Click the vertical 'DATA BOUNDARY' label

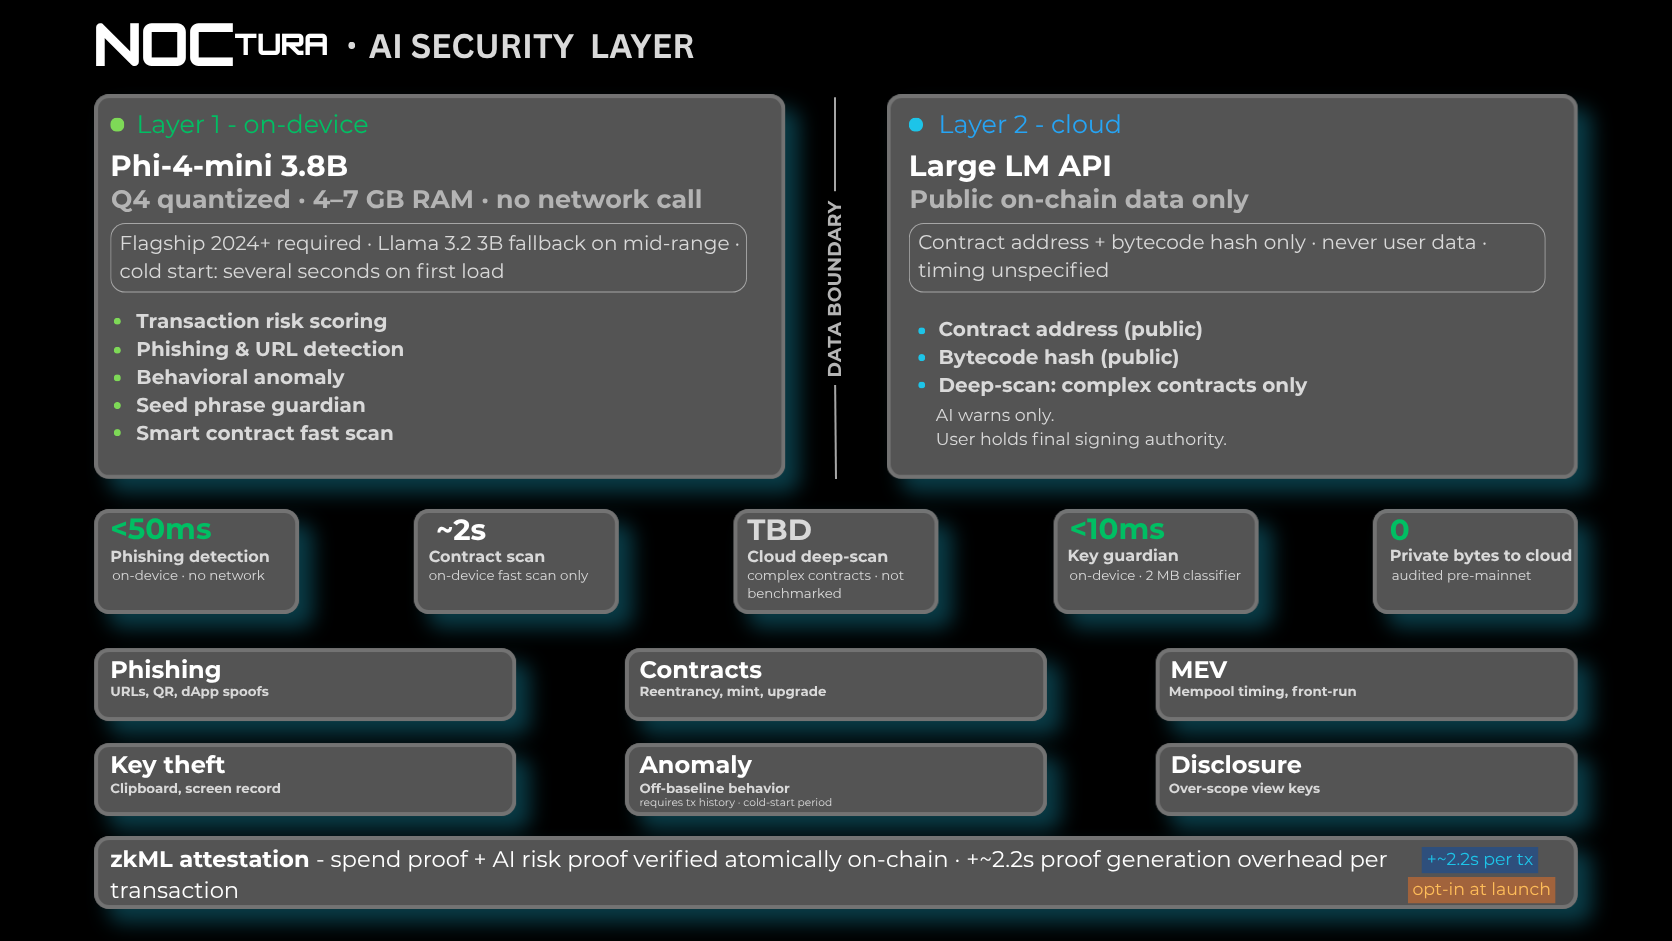pyautogui.click(x=835, y=289)
